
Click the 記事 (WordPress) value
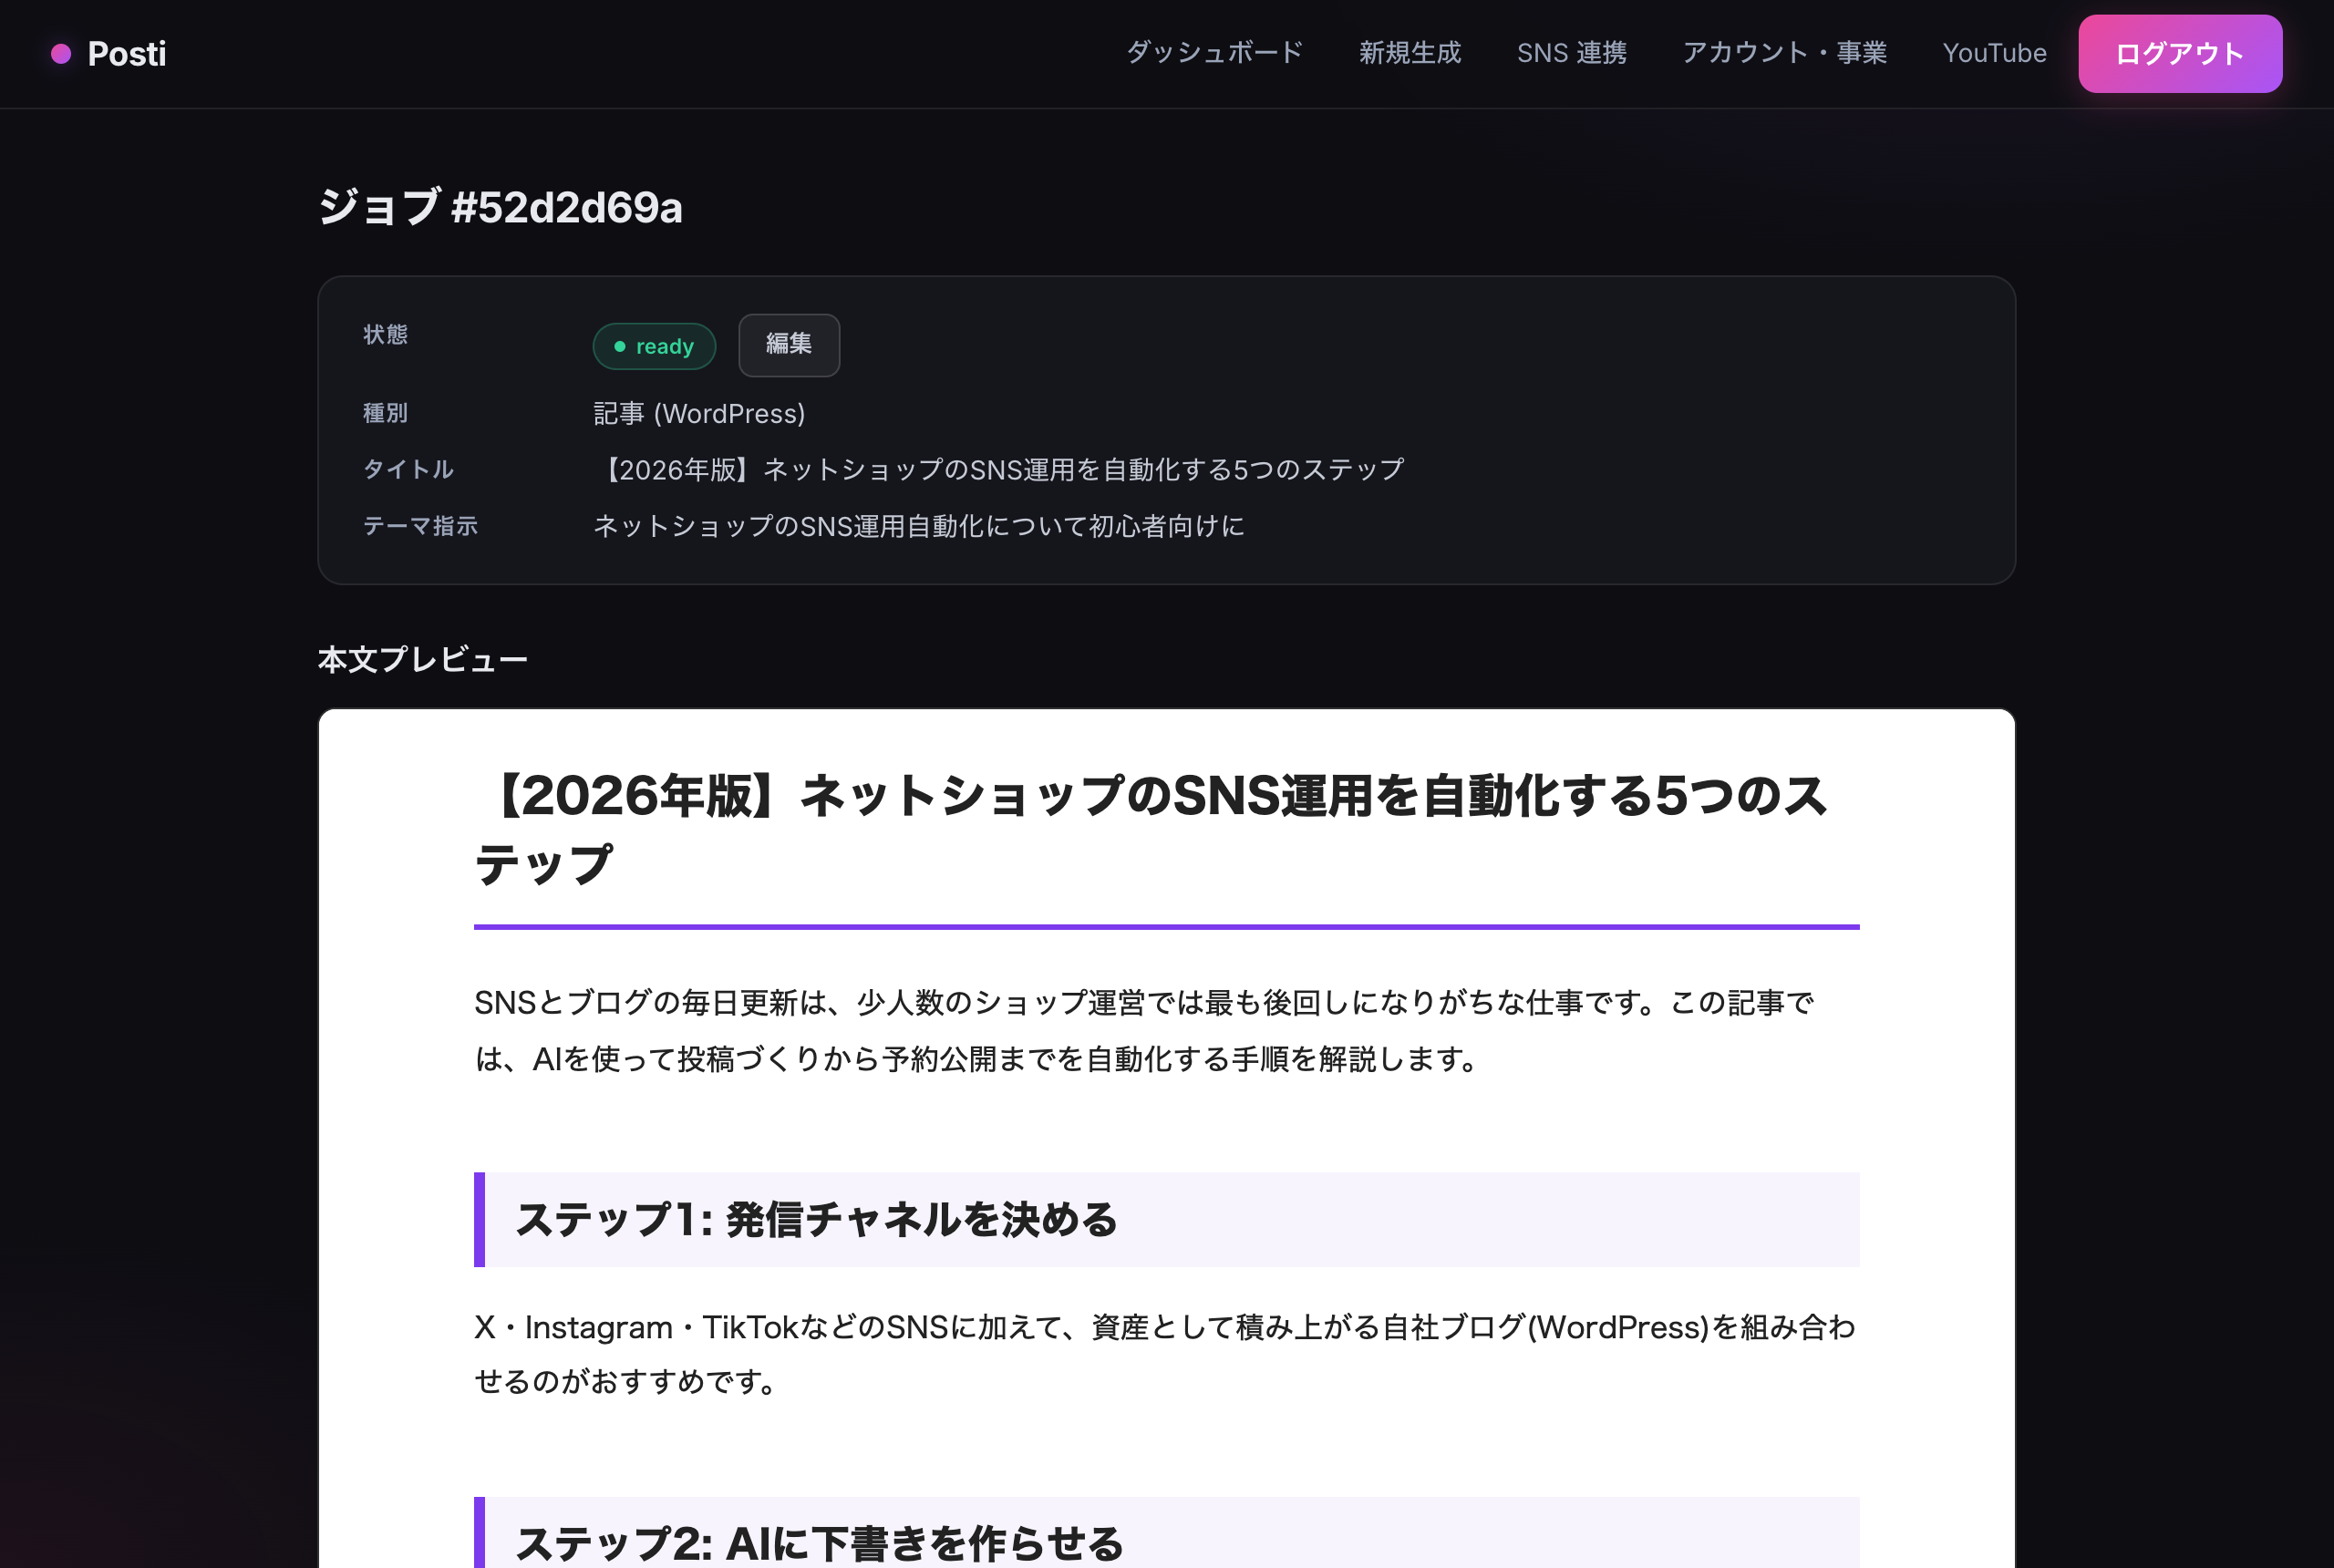click(699, 414)
